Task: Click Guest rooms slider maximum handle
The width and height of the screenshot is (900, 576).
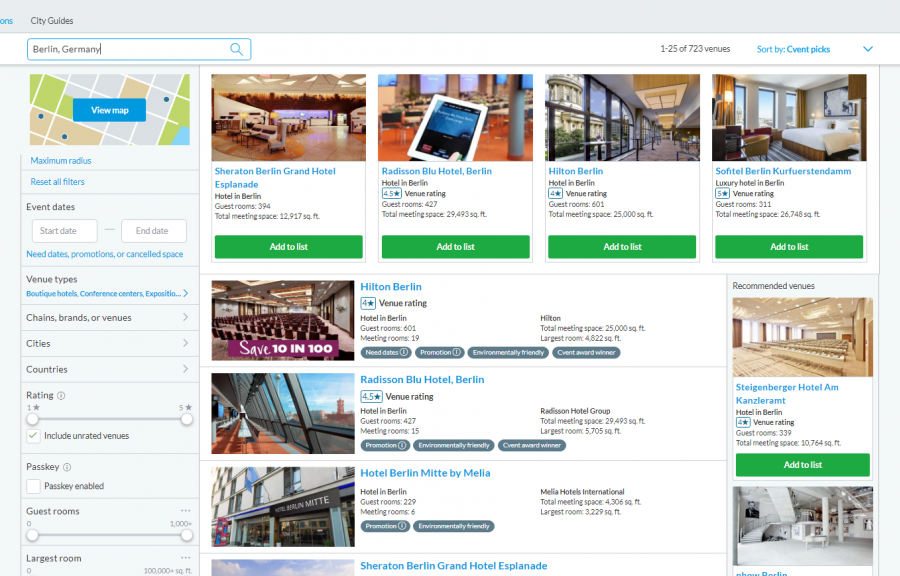Action: tap(187, 535)
